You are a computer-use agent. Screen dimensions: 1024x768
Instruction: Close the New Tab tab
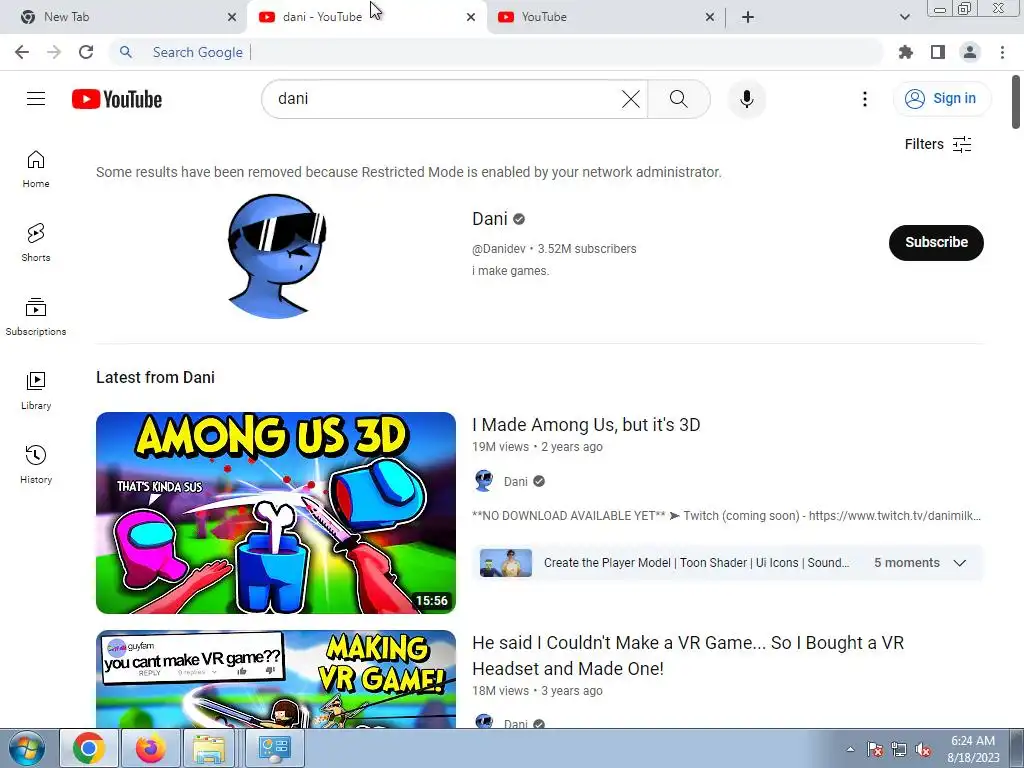pyautogui.click(x=232, y=17)
